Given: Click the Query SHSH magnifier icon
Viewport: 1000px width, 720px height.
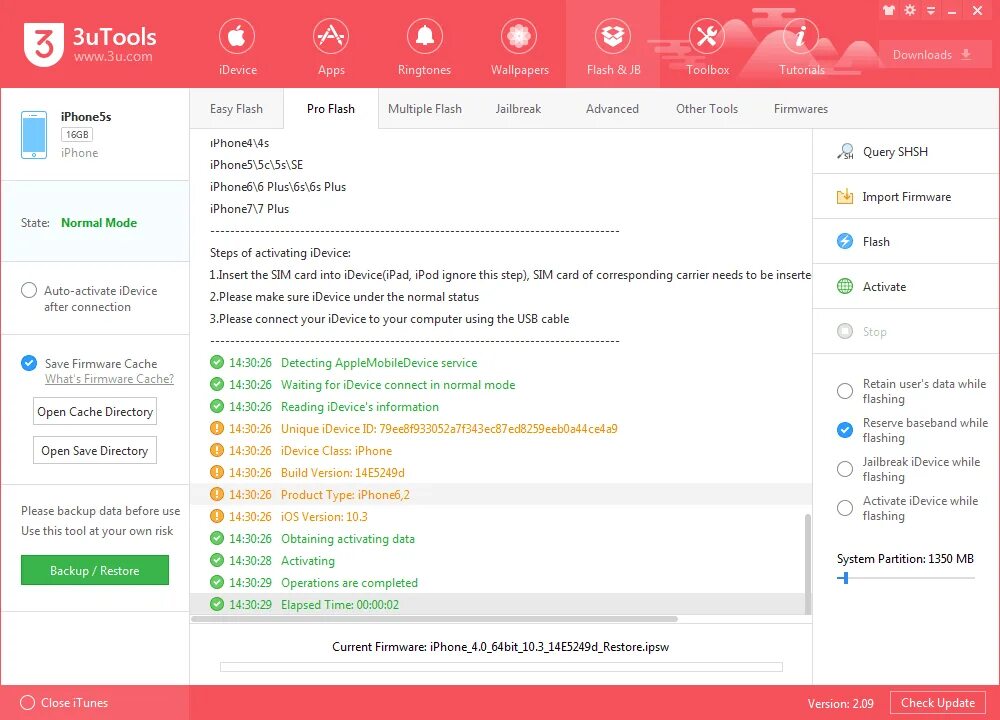Looking at the screenshot, I should click(x=845, y=152).
